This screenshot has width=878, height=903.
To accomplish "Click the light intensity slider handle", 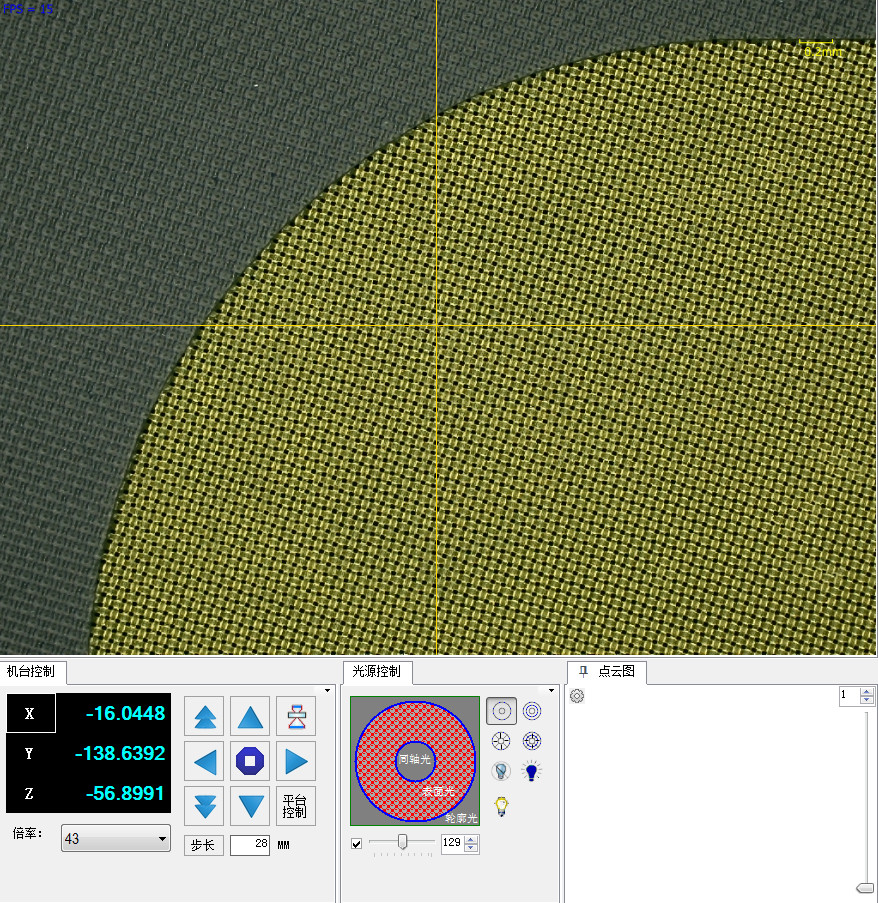I will click(403, 842).
